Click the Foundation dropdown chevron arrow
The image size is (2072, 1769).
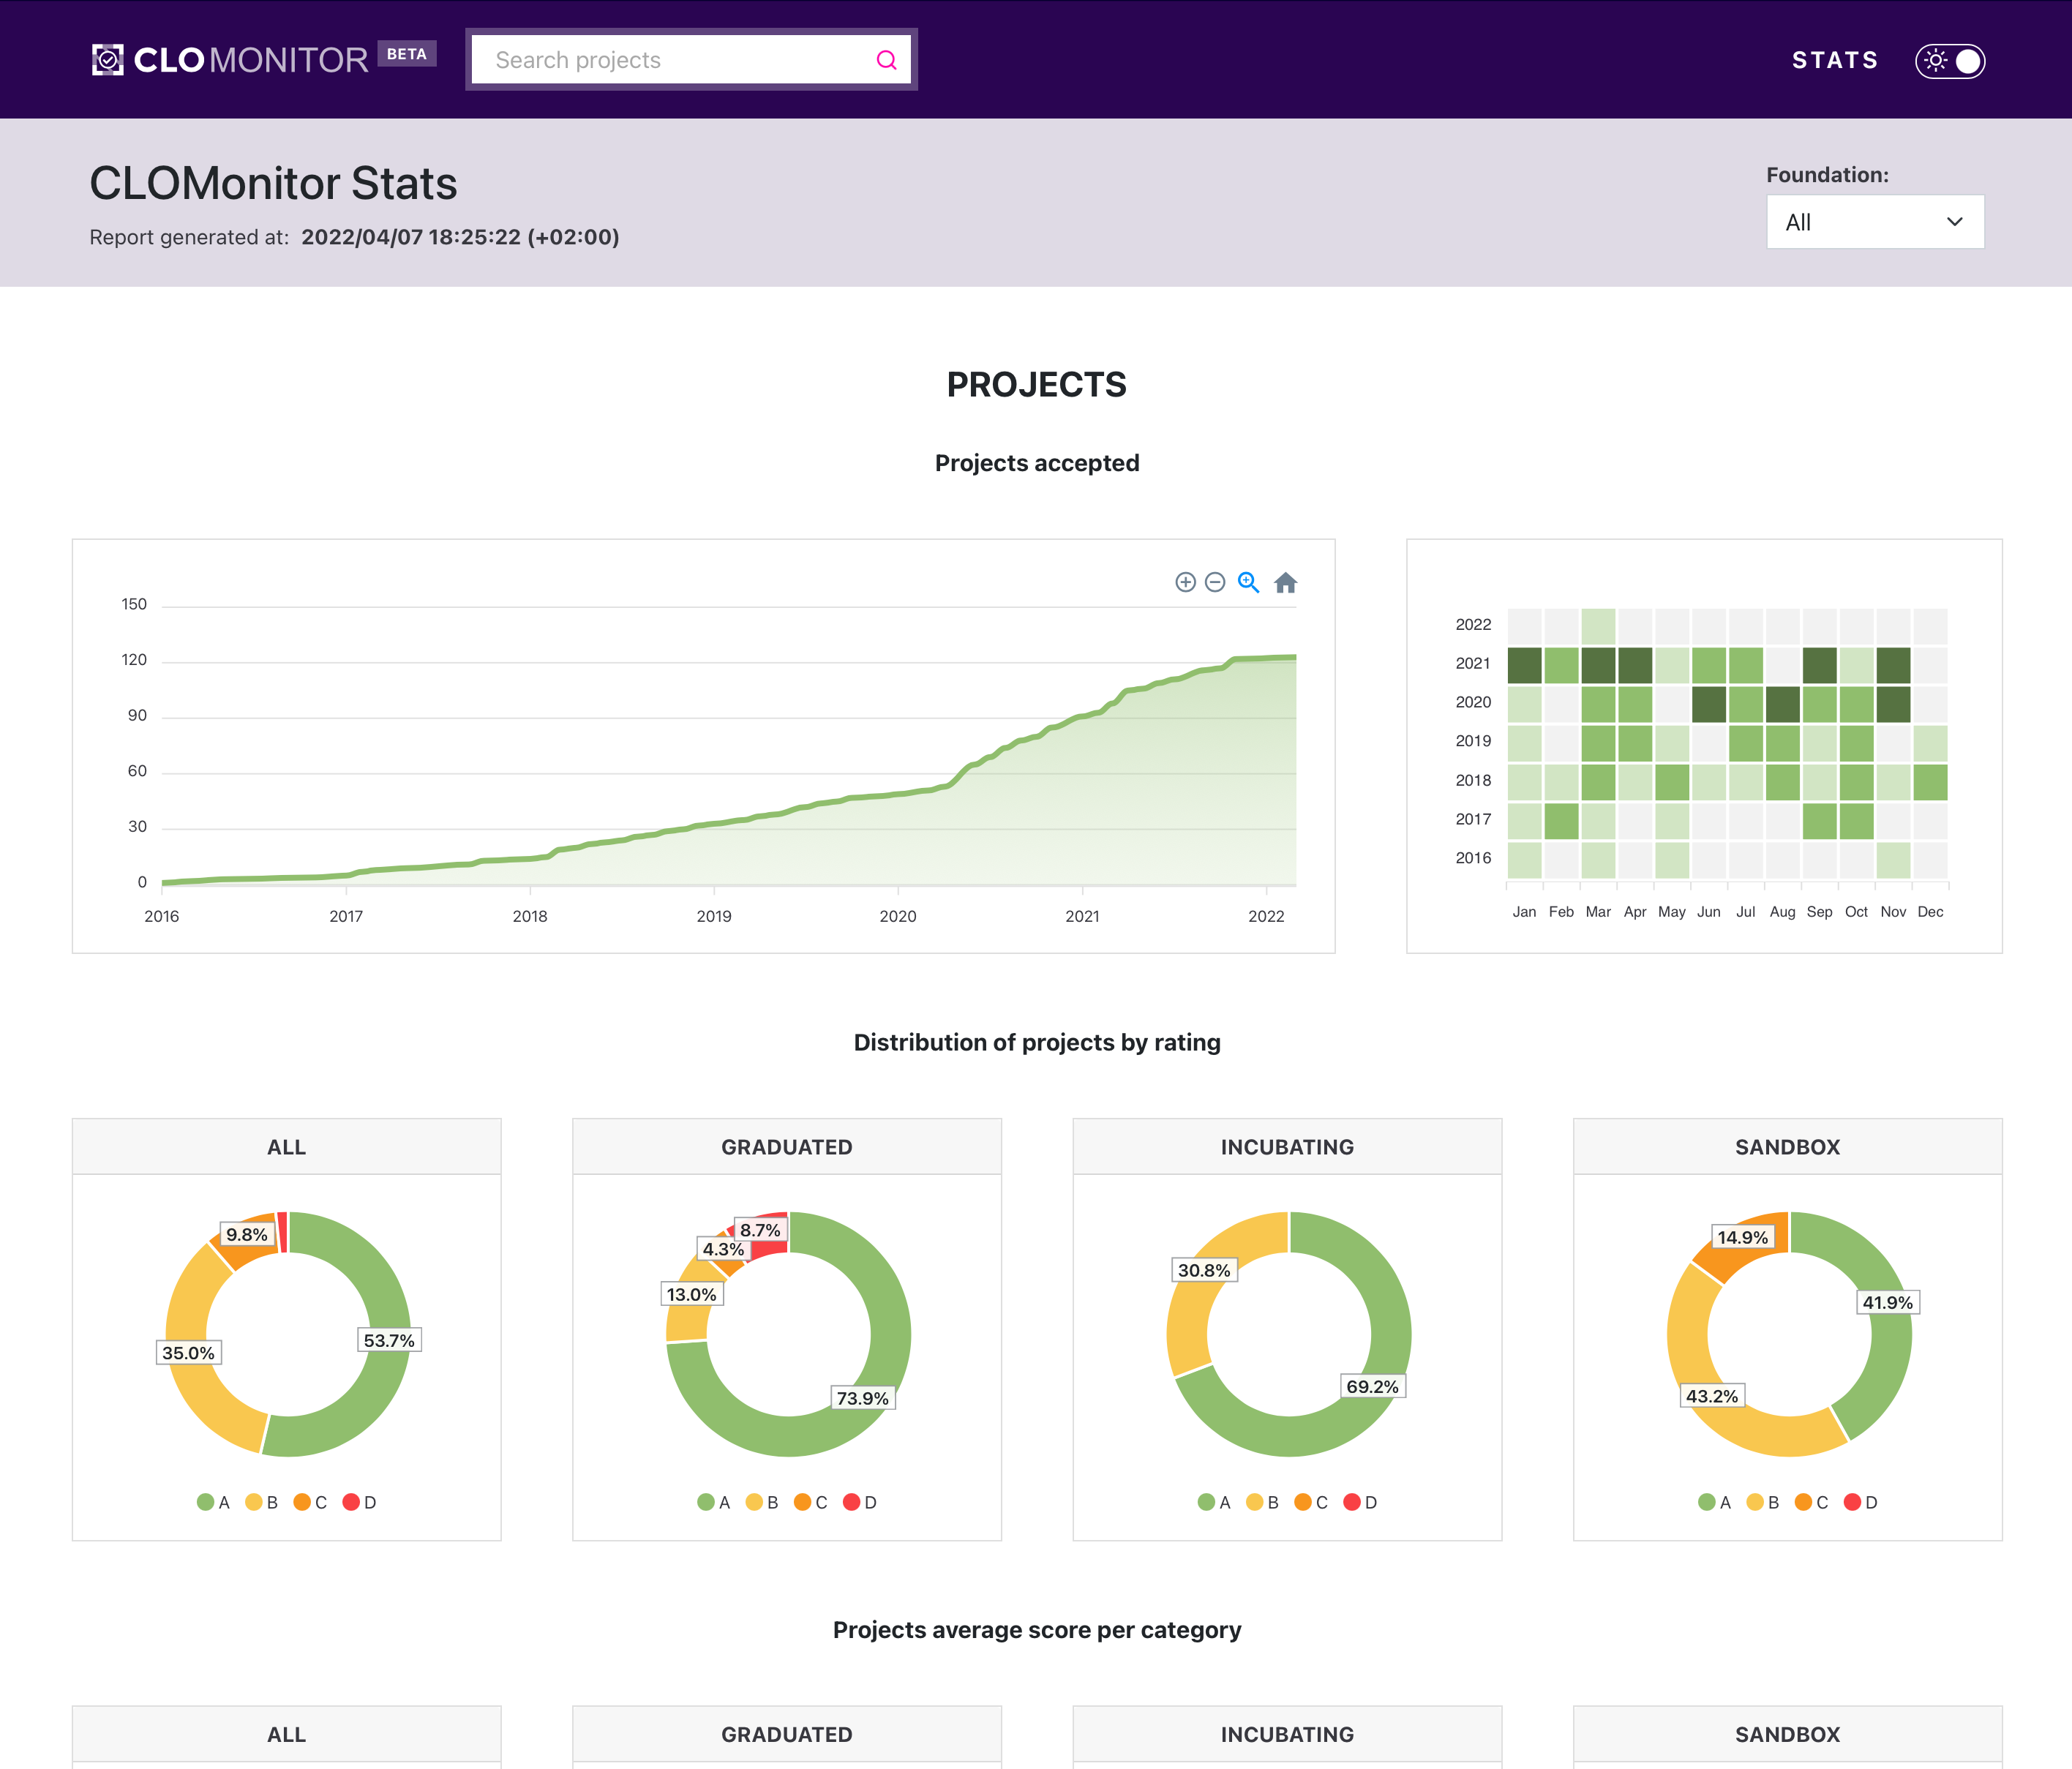click(x=1954, y=222)
